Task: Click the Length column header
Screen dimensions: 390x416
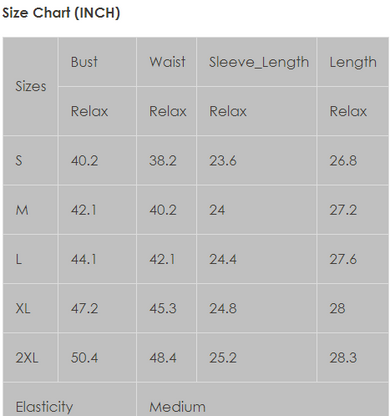Action: 353,62
